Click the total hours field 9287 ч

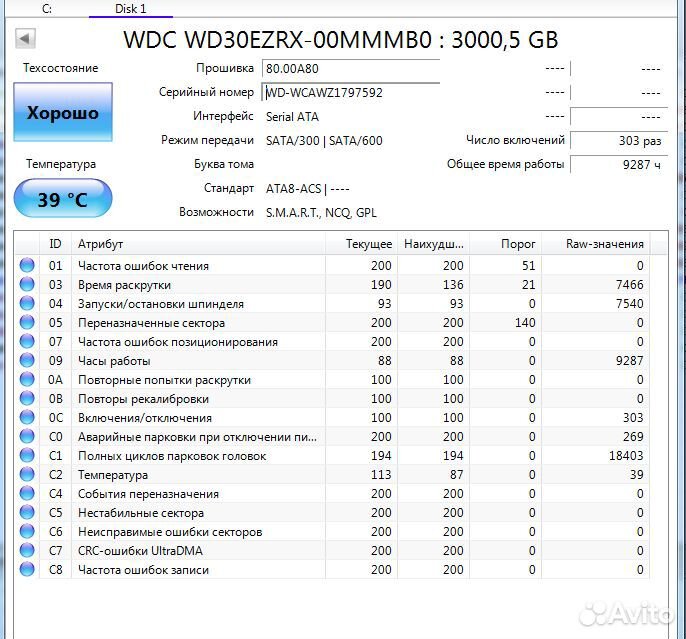click(x=619, y=164)
